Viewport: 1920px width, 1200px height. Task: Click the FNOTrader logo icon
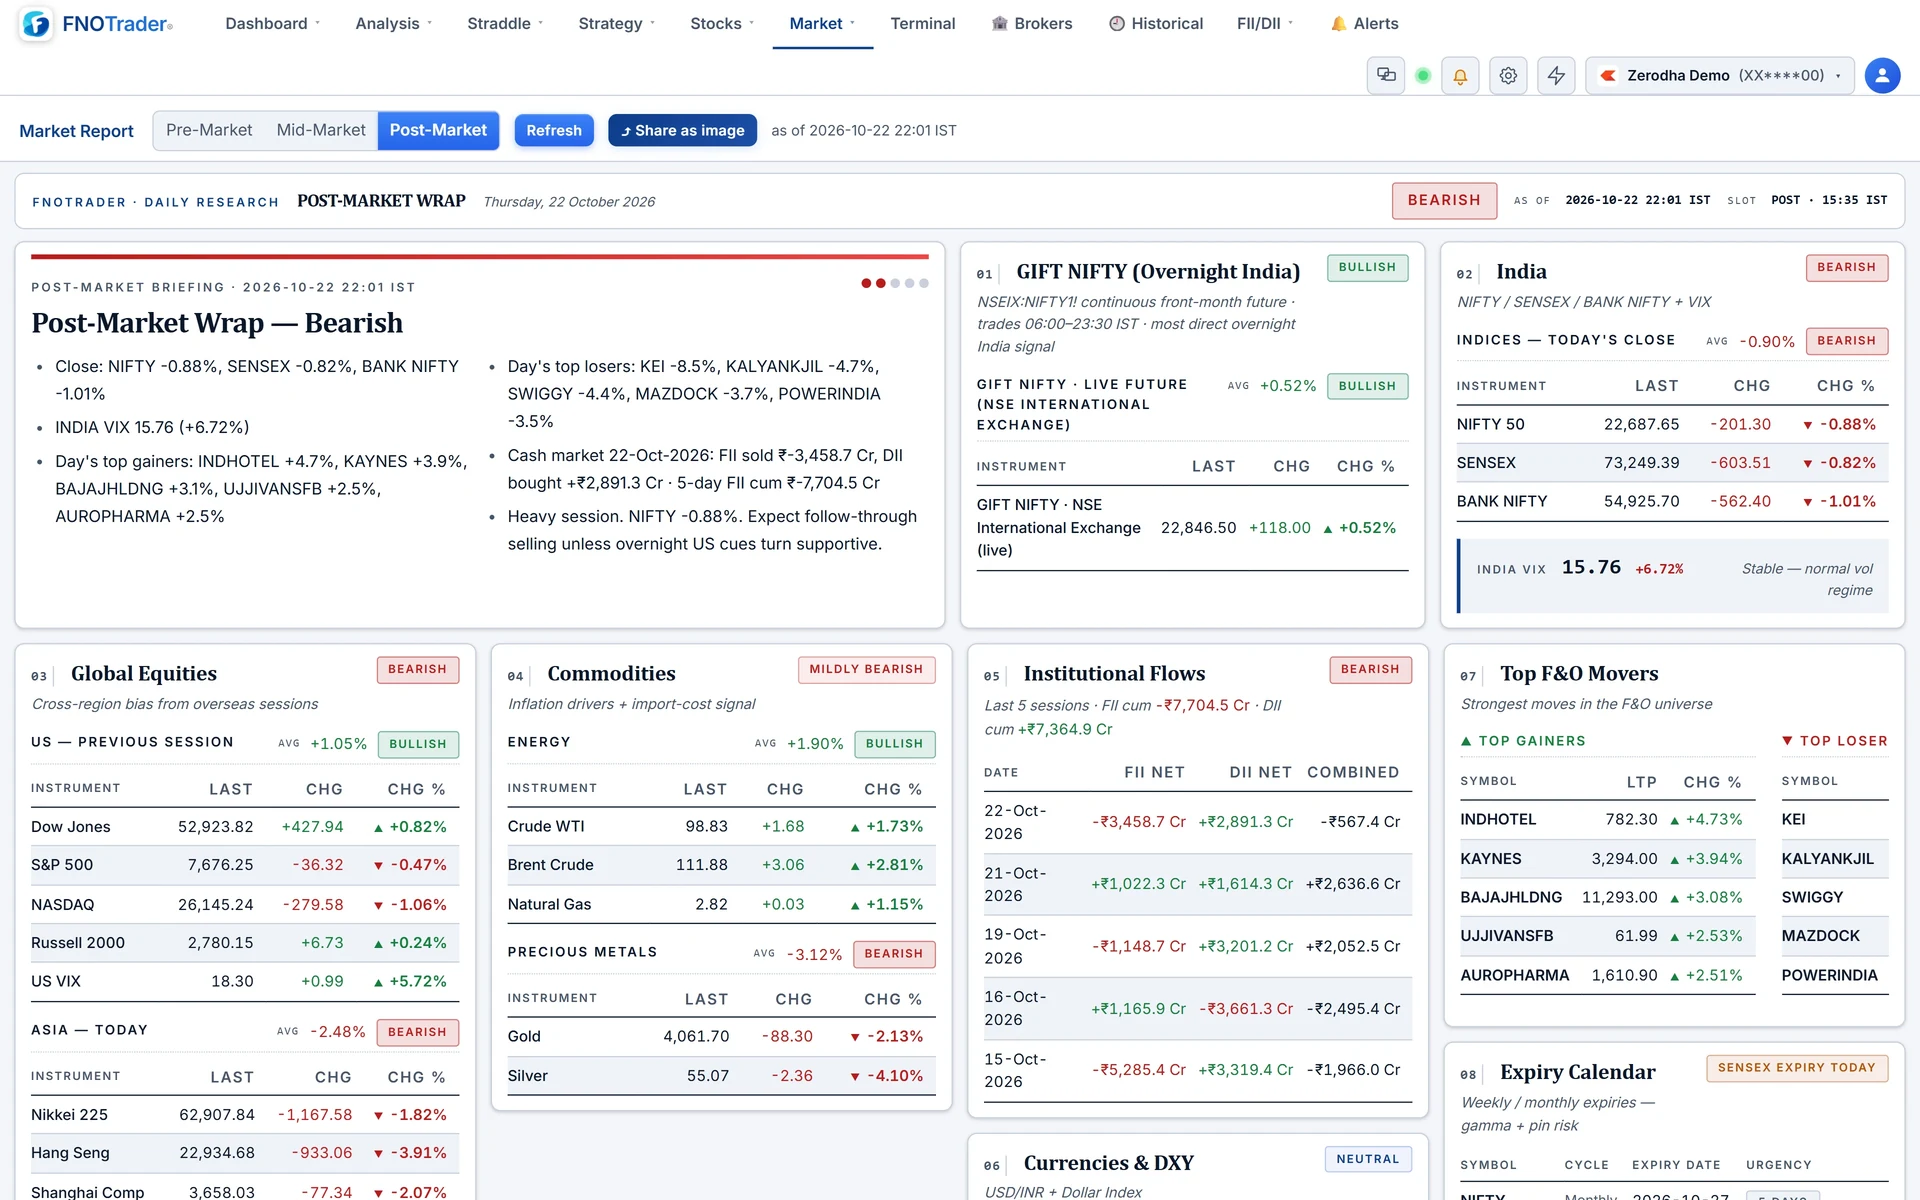pos(36,24)
